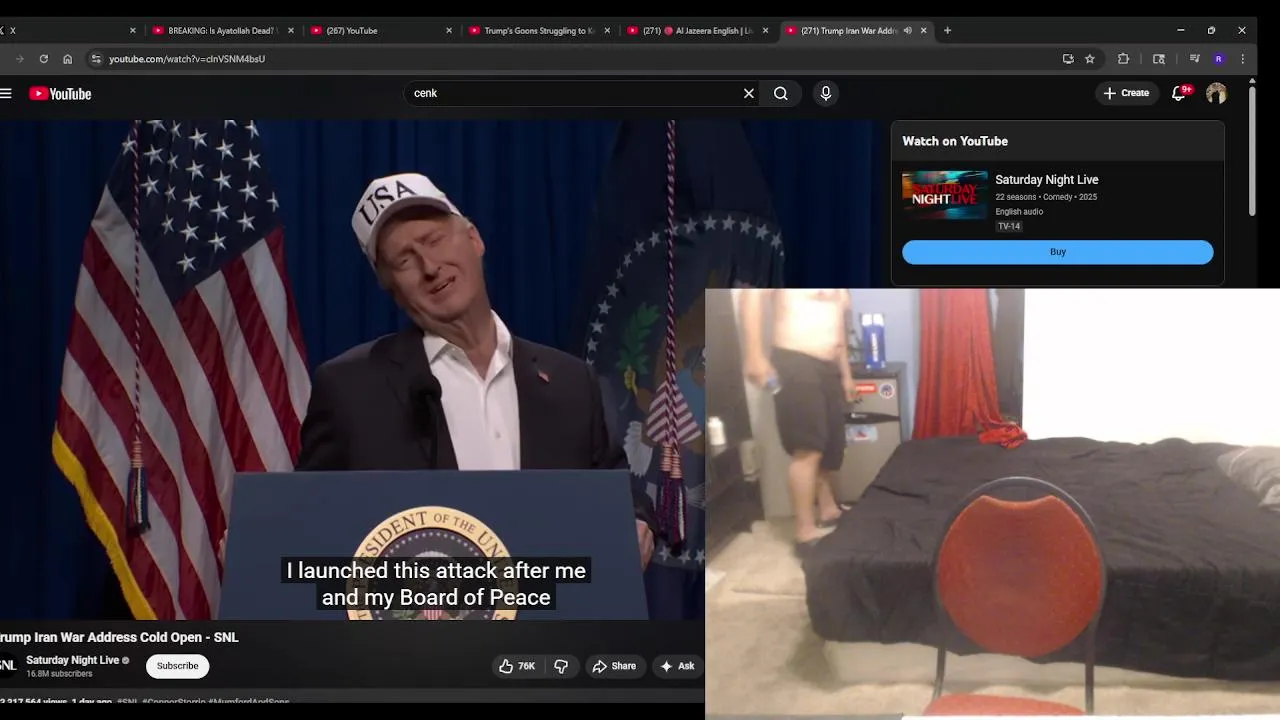Mute the audio on Trump Iran War tab
1280x720 pixels.
(x=907, y=31)
